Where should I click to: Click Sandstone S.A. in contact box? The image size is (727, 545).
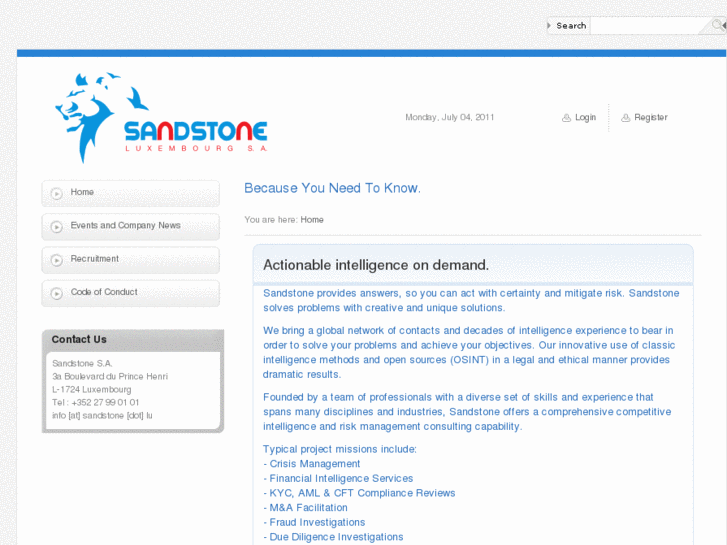[82, 364]
